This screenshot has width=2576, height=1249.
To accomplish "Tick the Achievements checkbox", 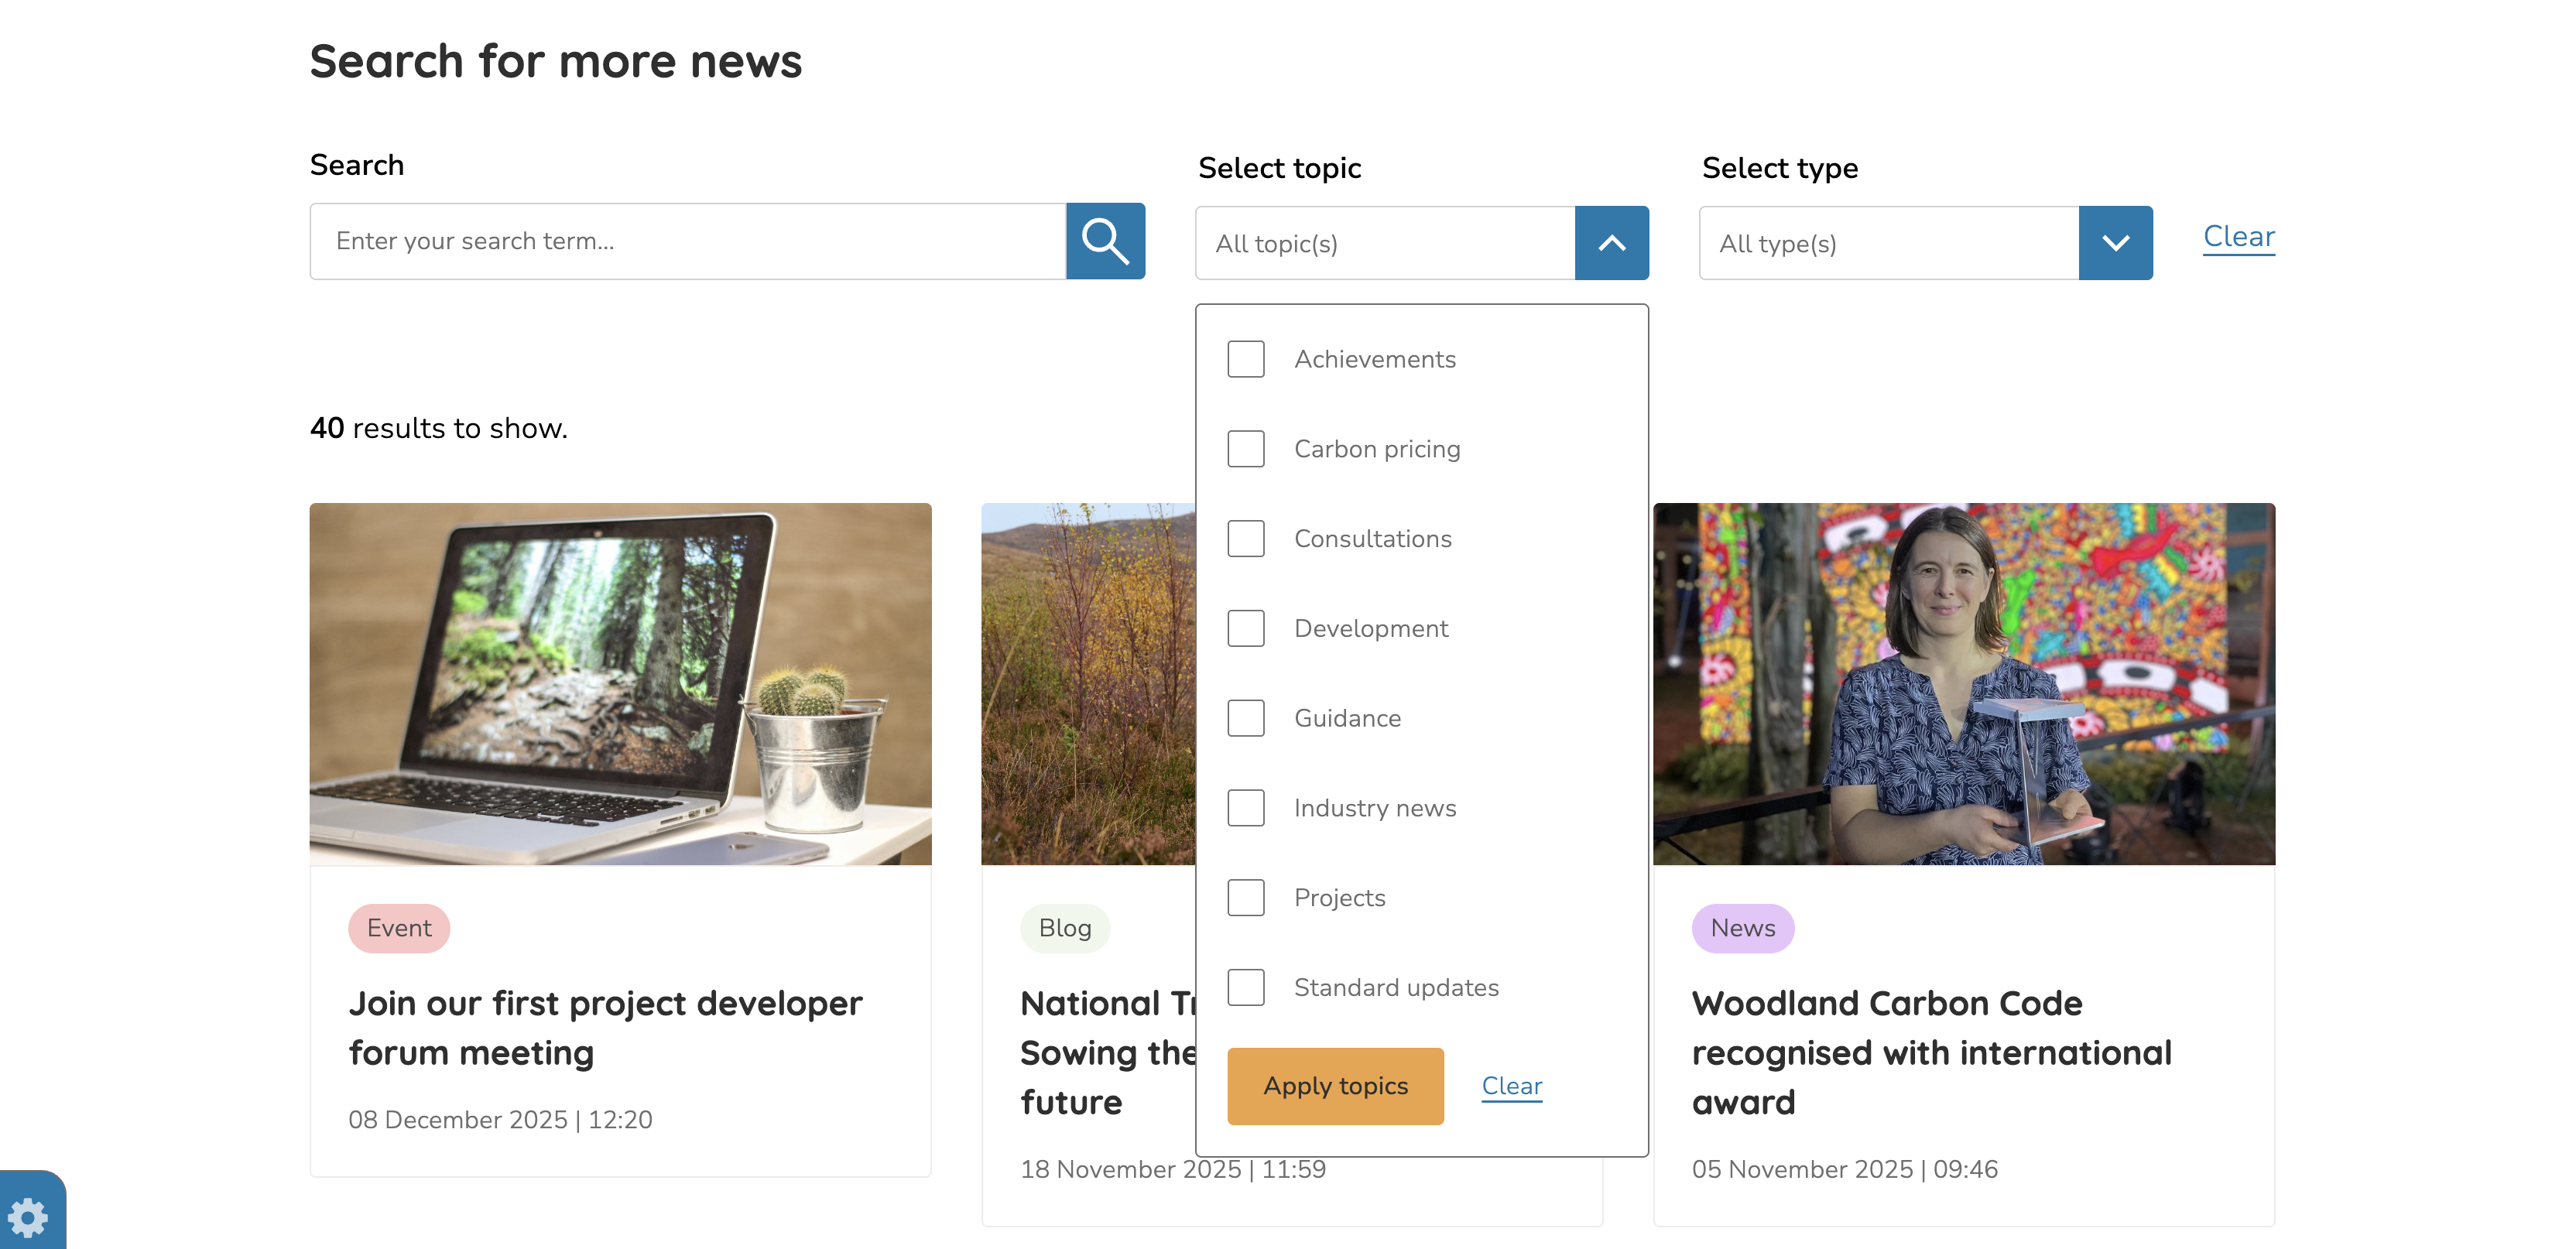I will (x=1246, y=359).
